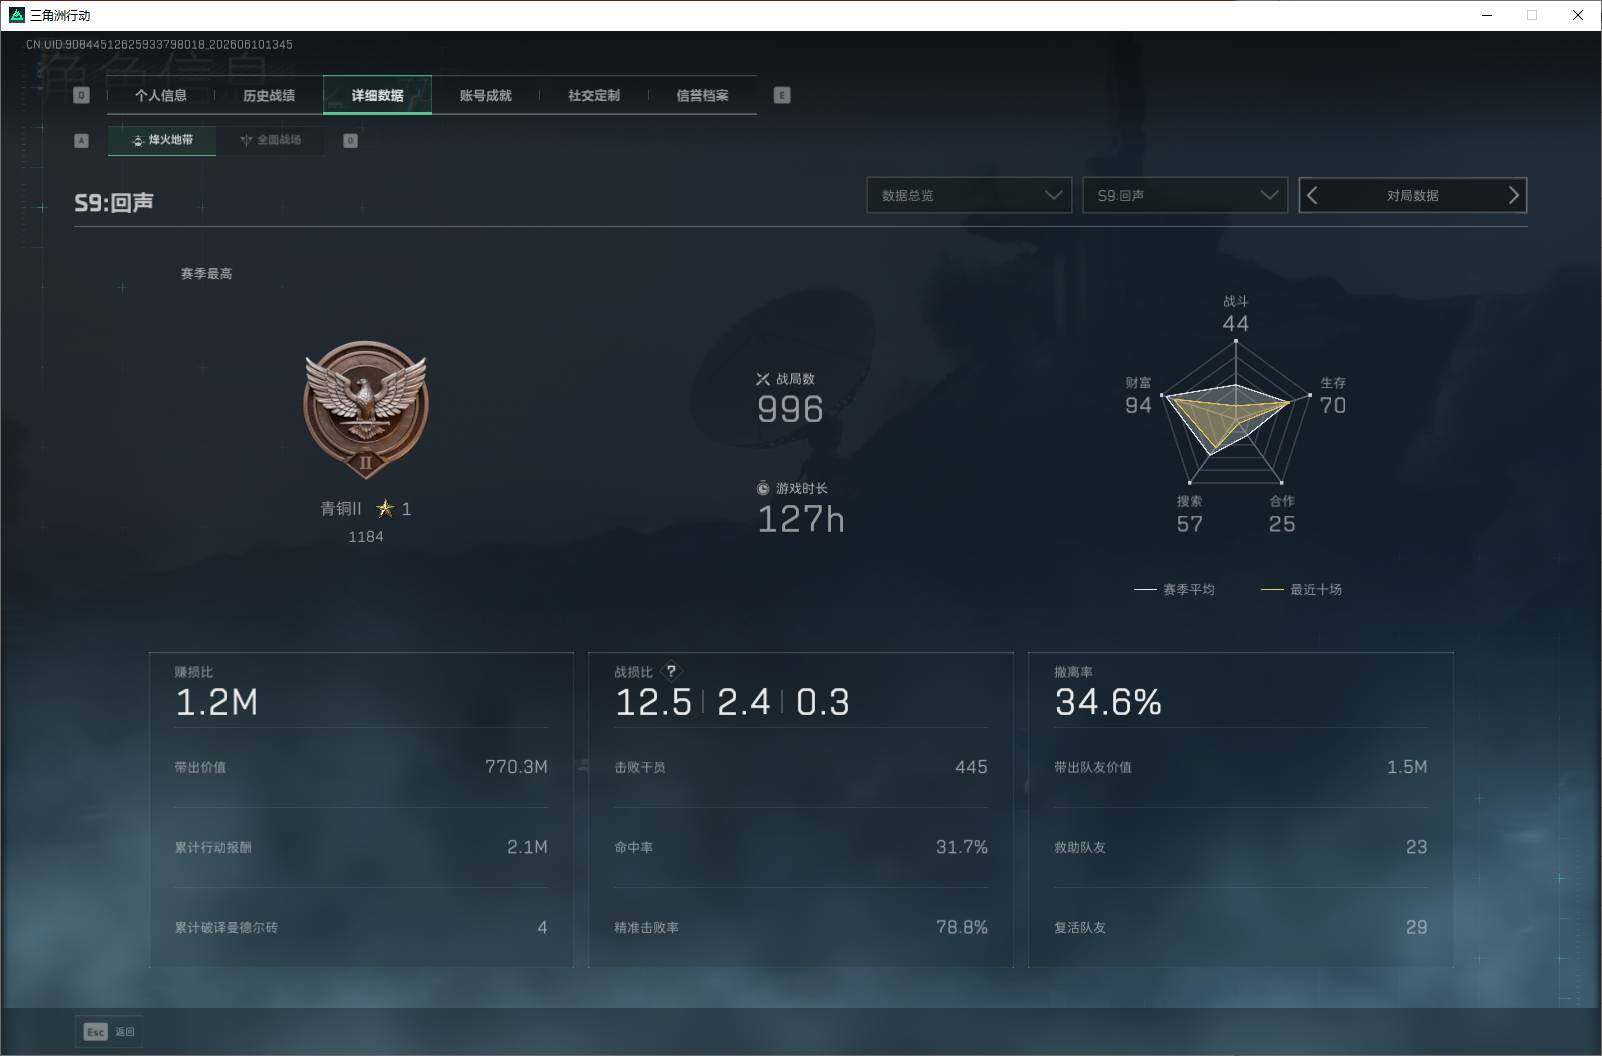Click the 带出价值 770.3M row
The image size is (1602, 1056).
[x=361, y=767]
